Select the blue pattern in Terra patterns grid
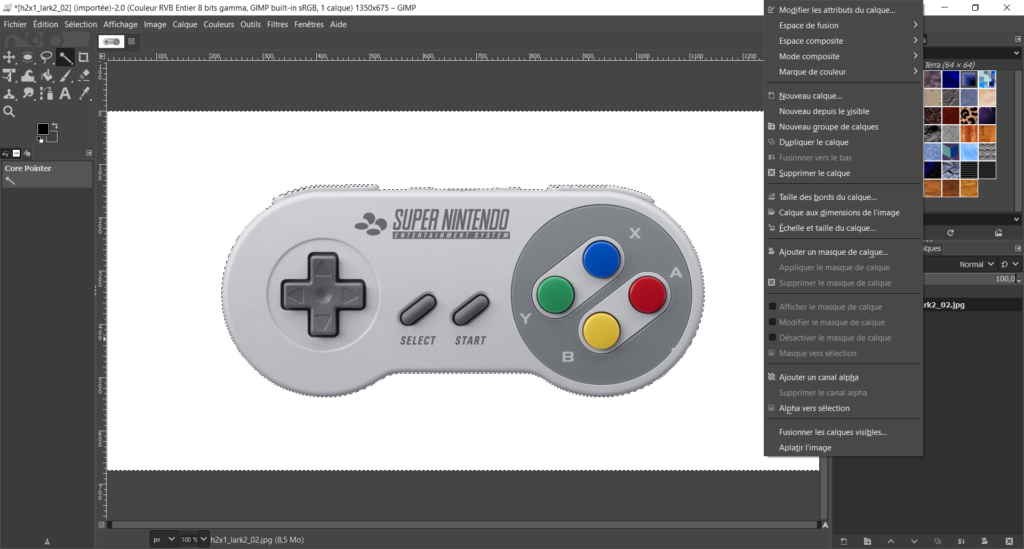1024x549 pixels. pyautogui.click(x=951, y=80)
